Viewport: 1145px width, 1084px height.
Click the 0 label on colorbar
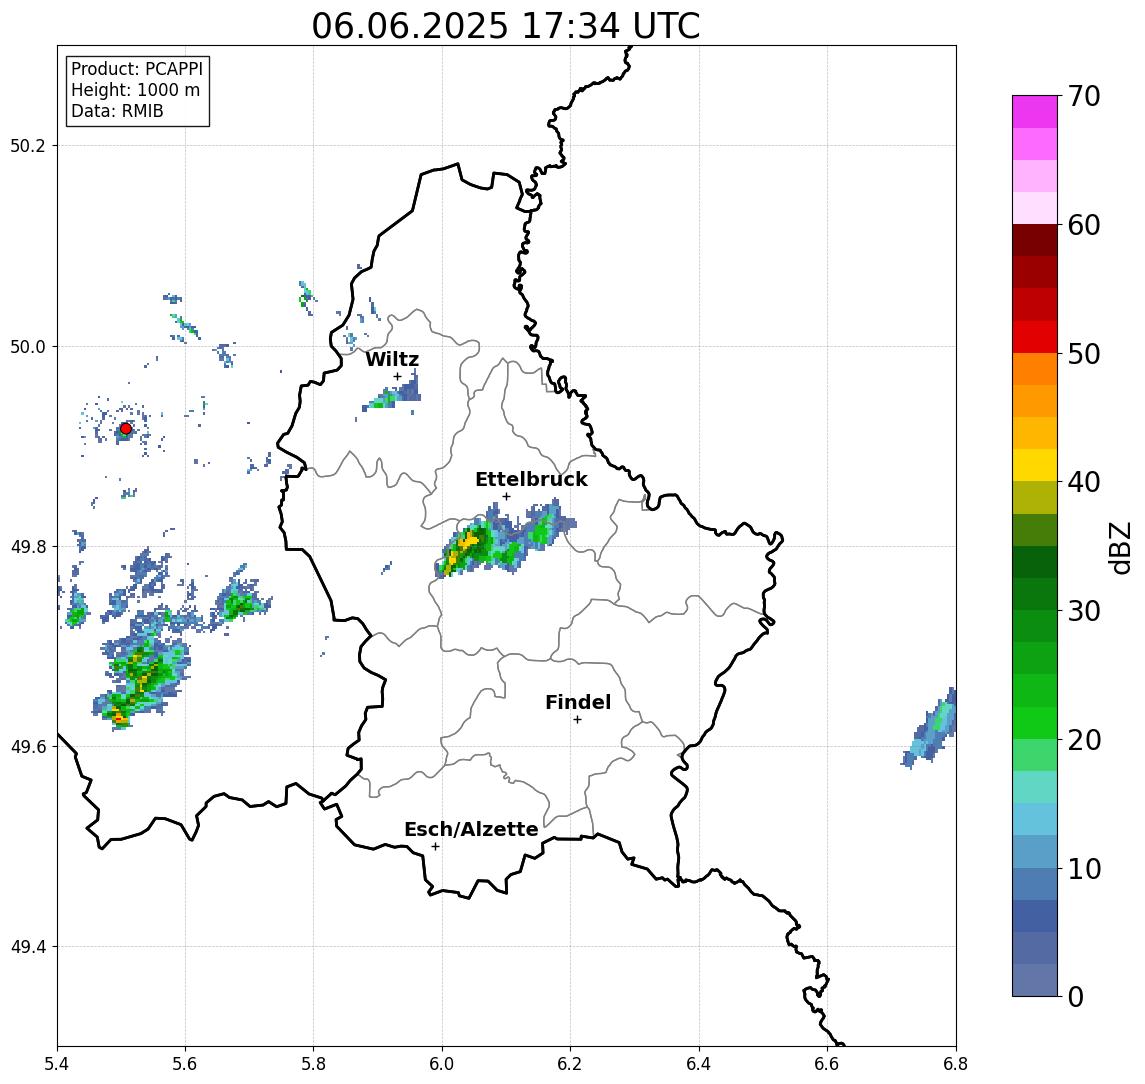click(x=1076, y=996)
